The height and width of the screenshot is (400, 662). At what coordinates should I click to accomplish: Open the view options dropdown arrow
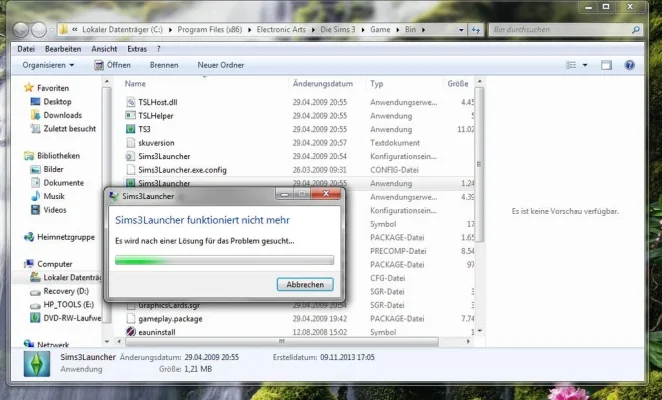tap(585, 65)
